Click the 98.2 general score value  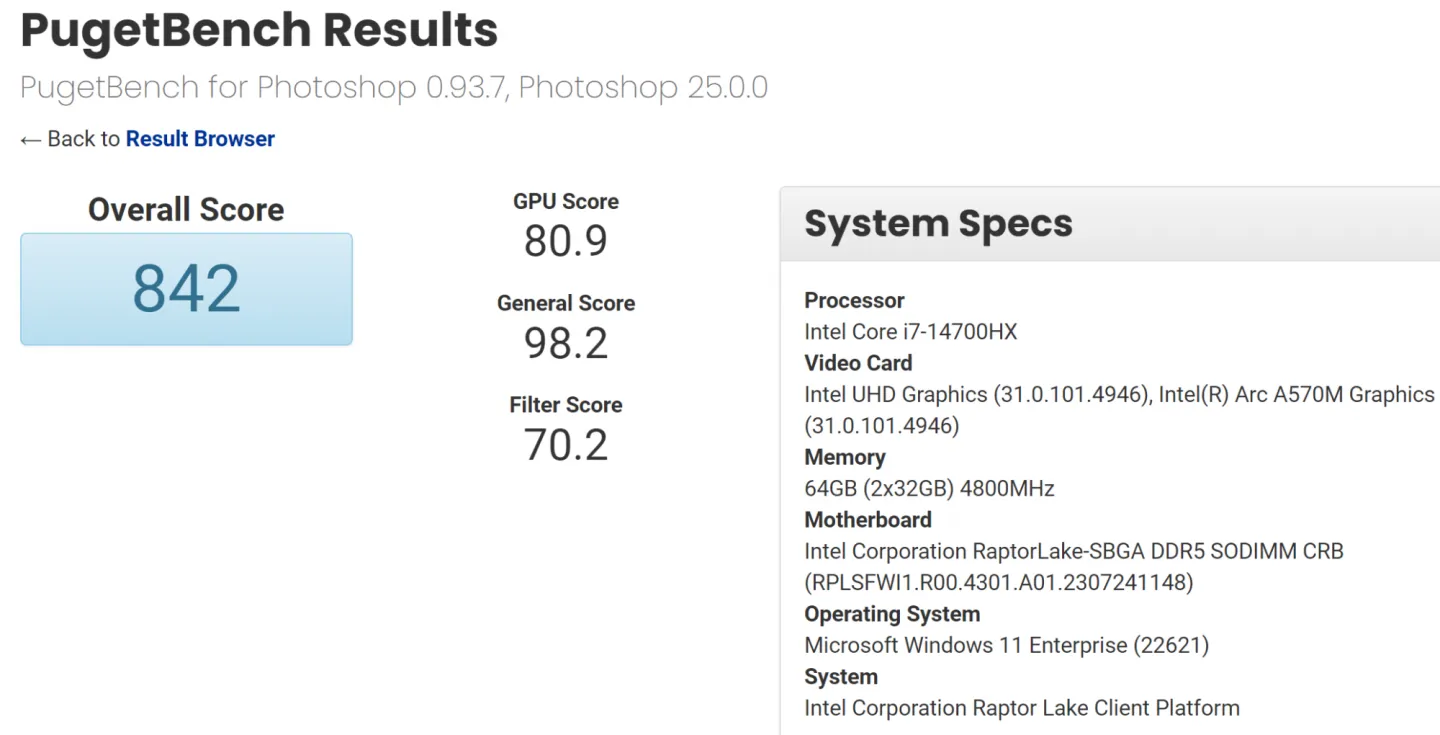[565, 343]
